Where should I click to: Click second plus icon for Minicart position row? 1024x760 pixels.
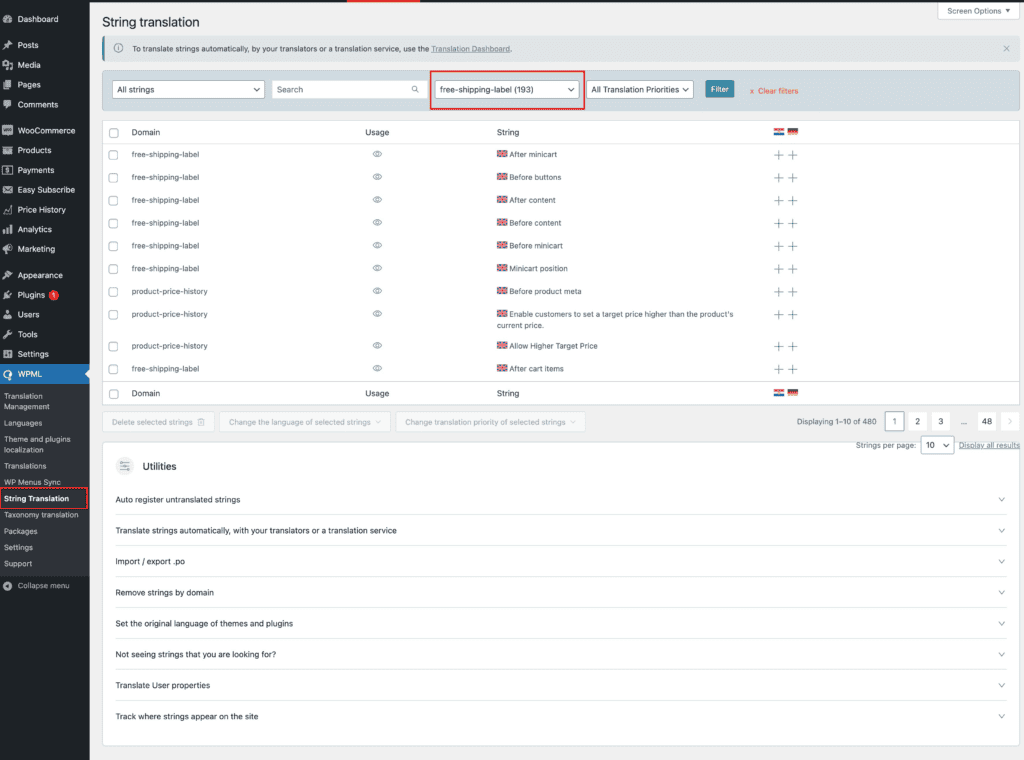tap(792, 269)
